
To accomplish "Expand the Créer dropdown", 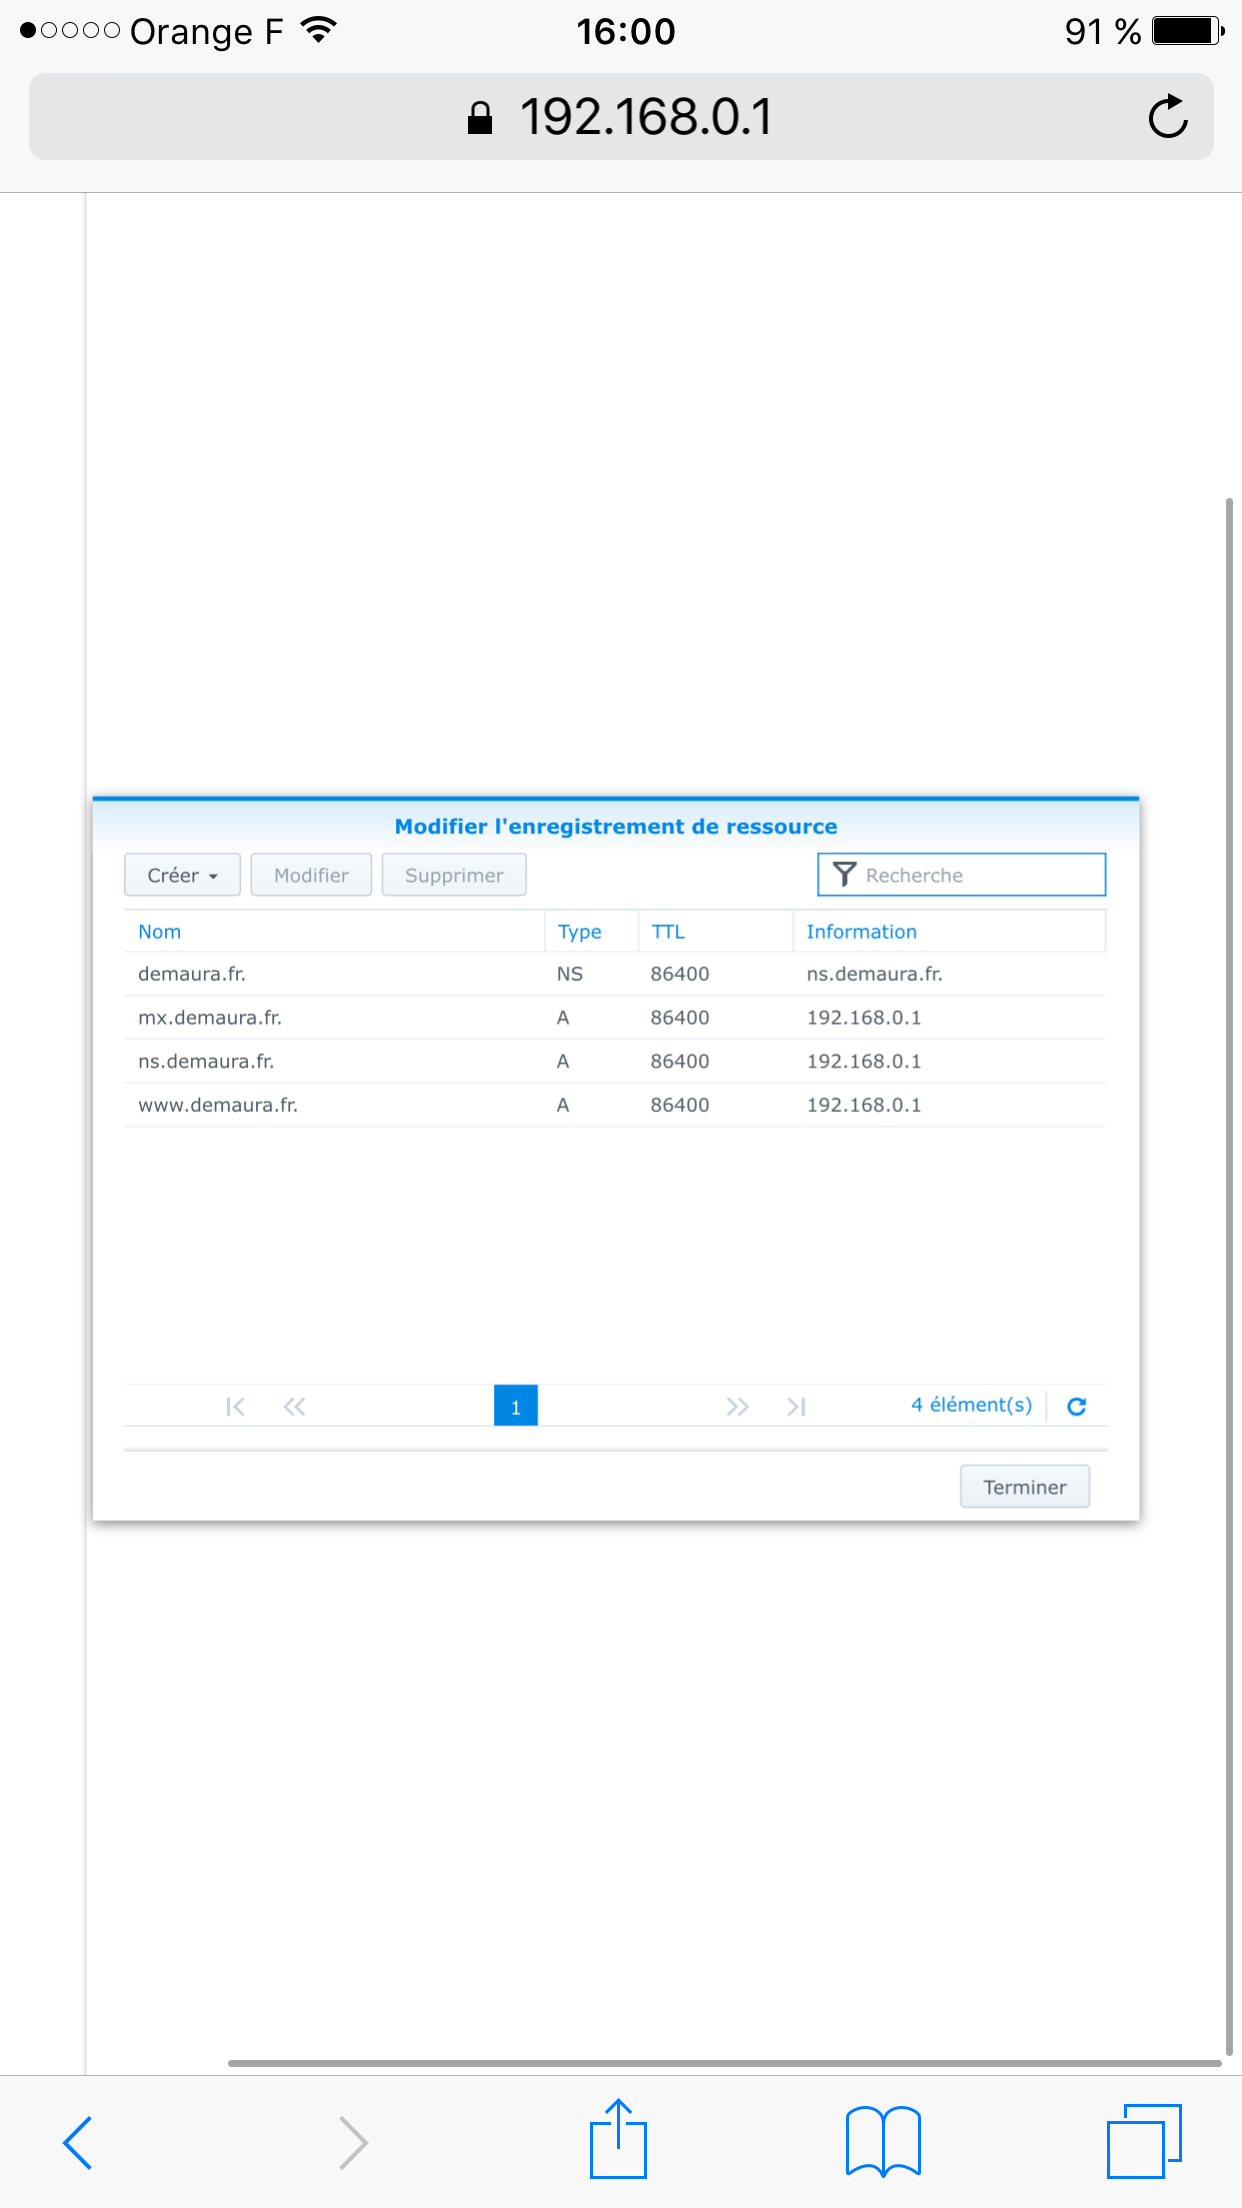I will 182,875.
